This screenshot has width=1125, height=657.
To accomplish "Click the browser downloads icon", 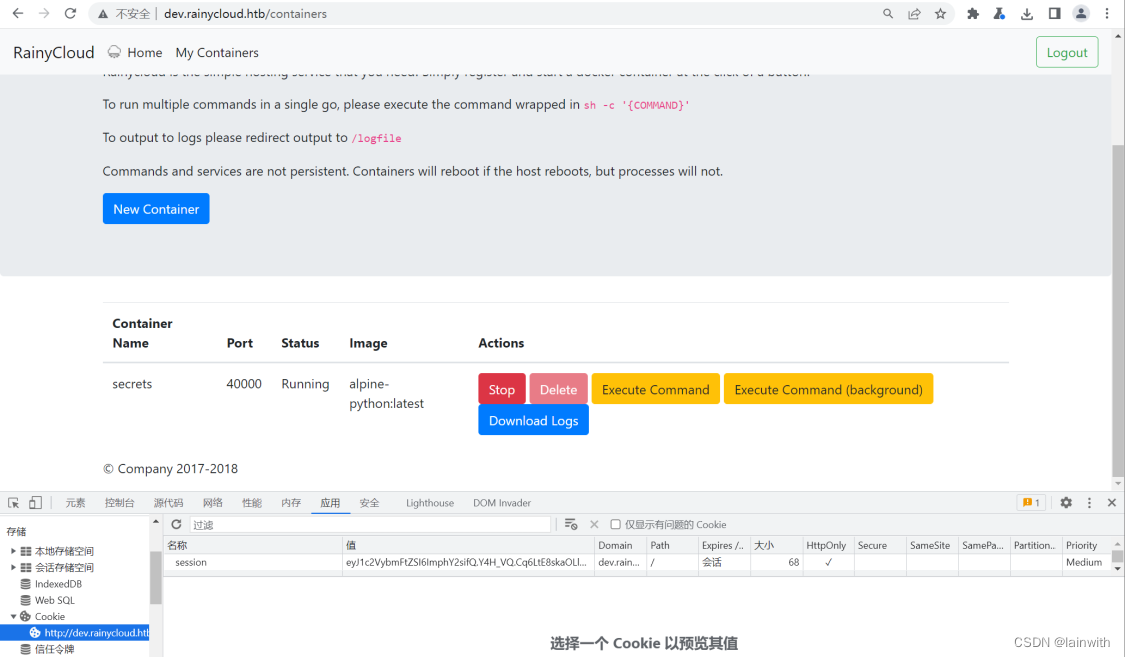I will pos(1027,14).
